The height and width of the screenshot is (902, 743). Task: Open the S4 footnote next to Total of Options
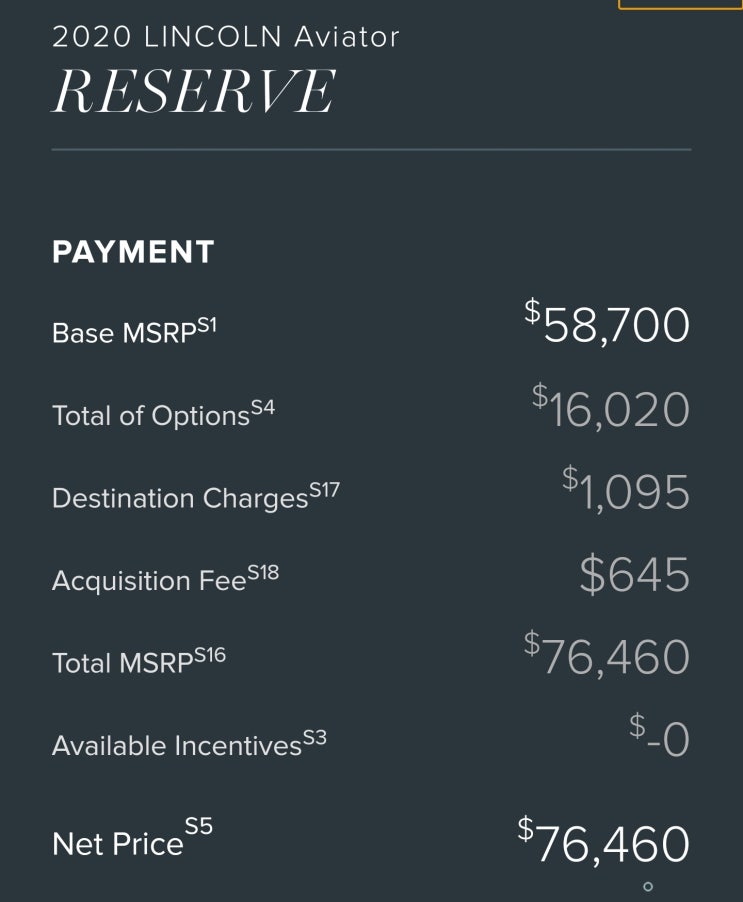pos(263,408)
